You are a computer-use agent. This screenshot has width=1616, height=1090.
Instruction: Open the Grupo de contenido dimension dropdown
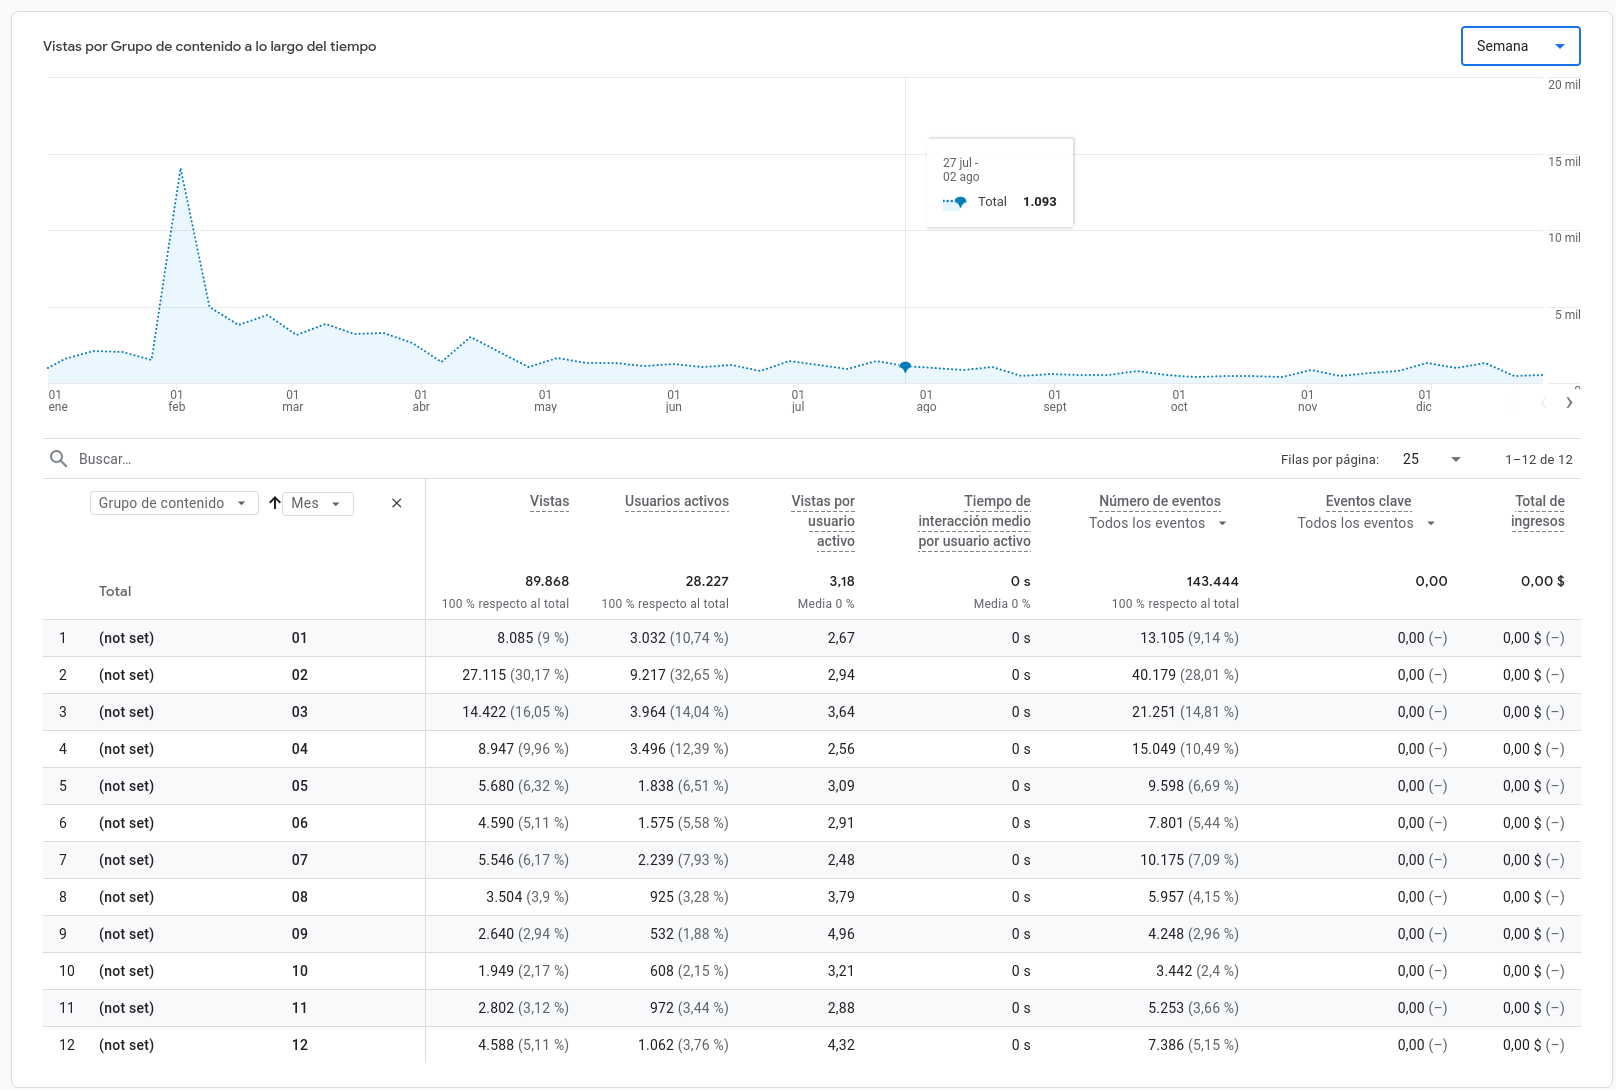(x=173, y=503)
